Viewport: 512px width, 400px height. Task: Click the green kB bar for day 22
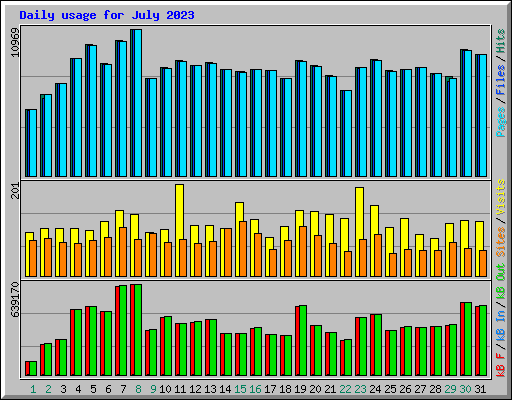(348, 358)
